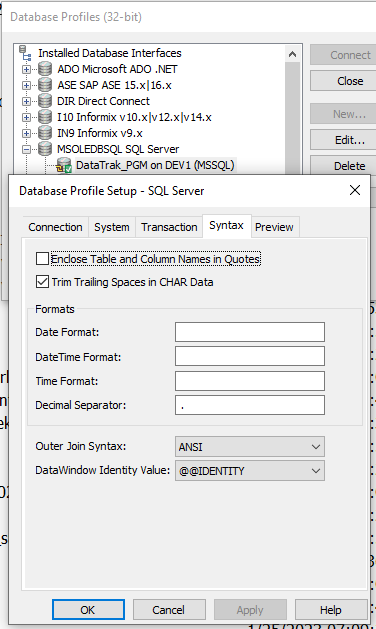Expand the ADO Microsoft ADO .NET node
376x629 pixels.
coord(26,69)
